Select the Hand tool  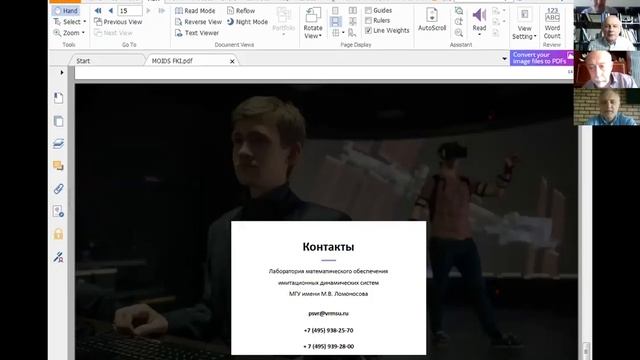(x=66, y=11)
